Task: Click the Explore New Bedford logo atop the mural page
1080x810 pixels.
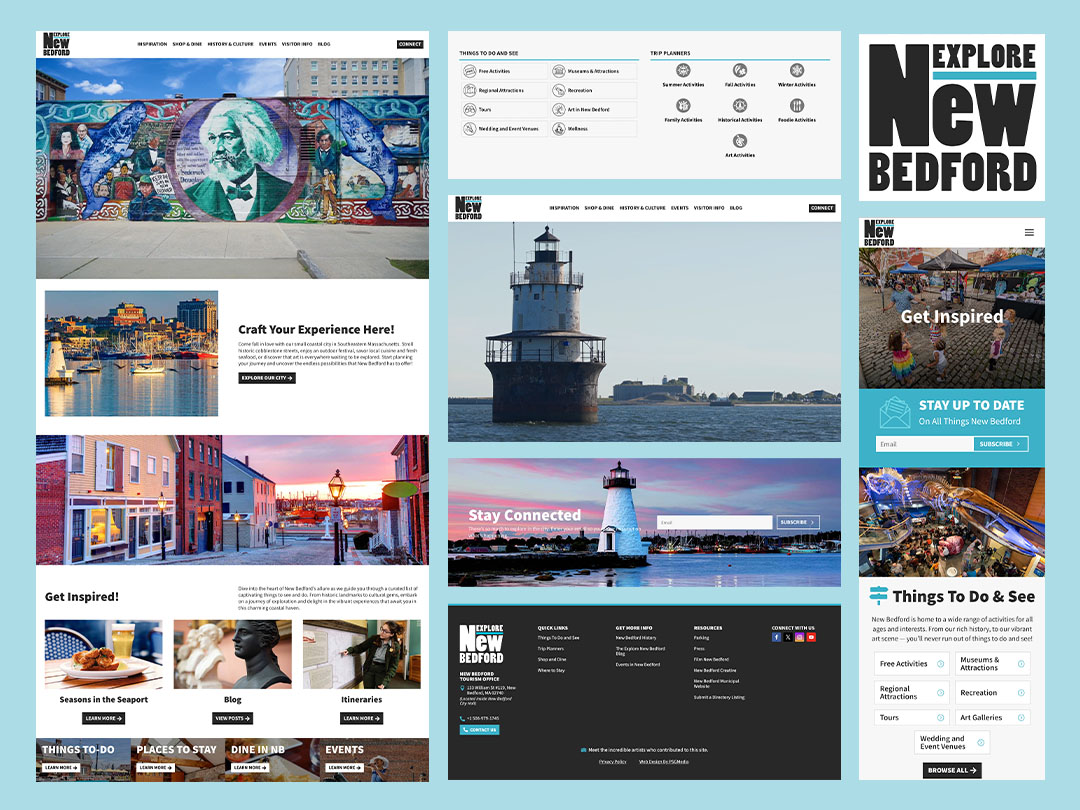Action: [x=56, y=44]
